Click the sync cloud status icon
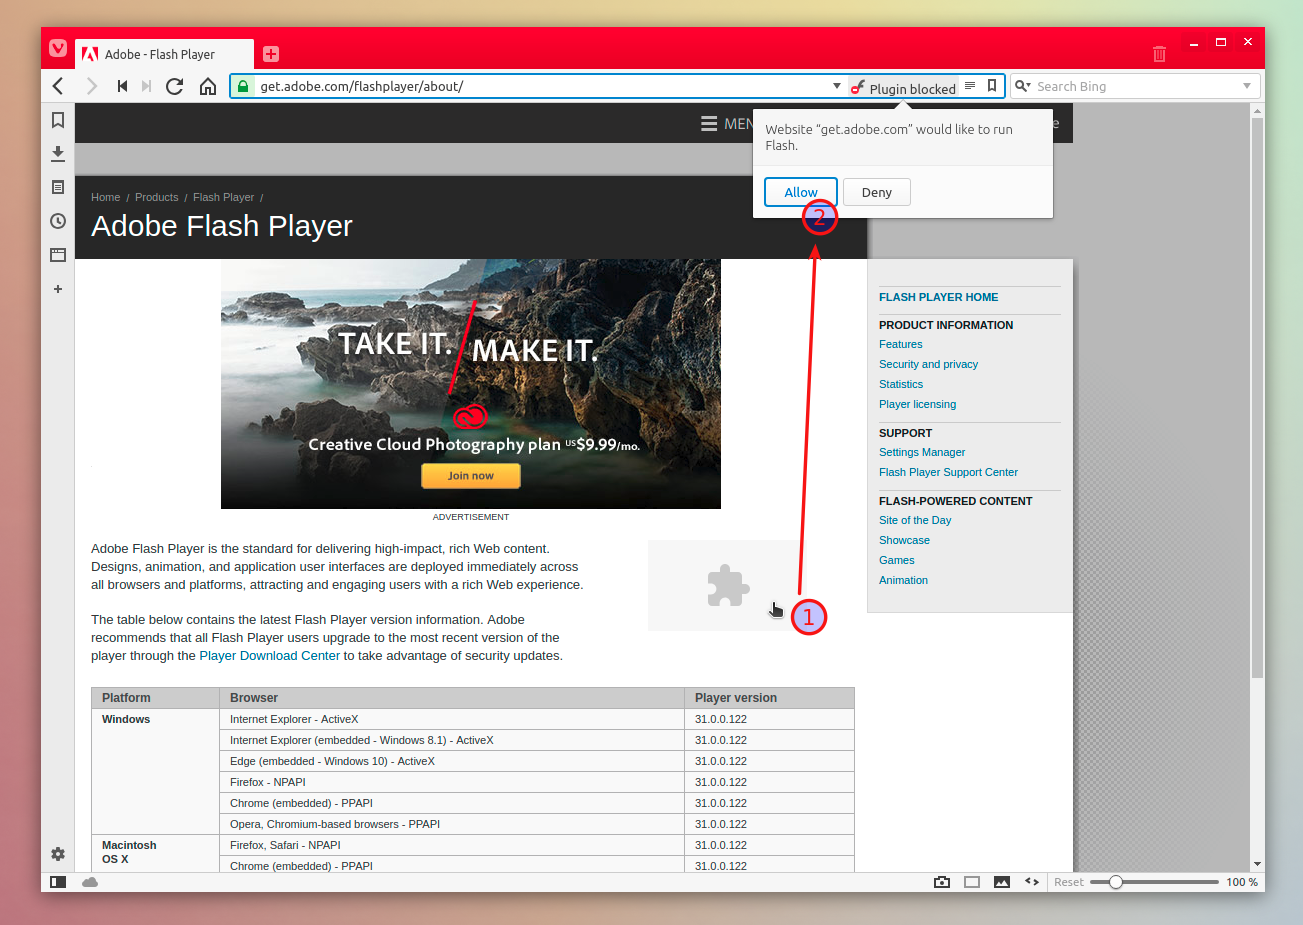The width and height of the screenshot is (1303, 925). click(x=90, y=882)
